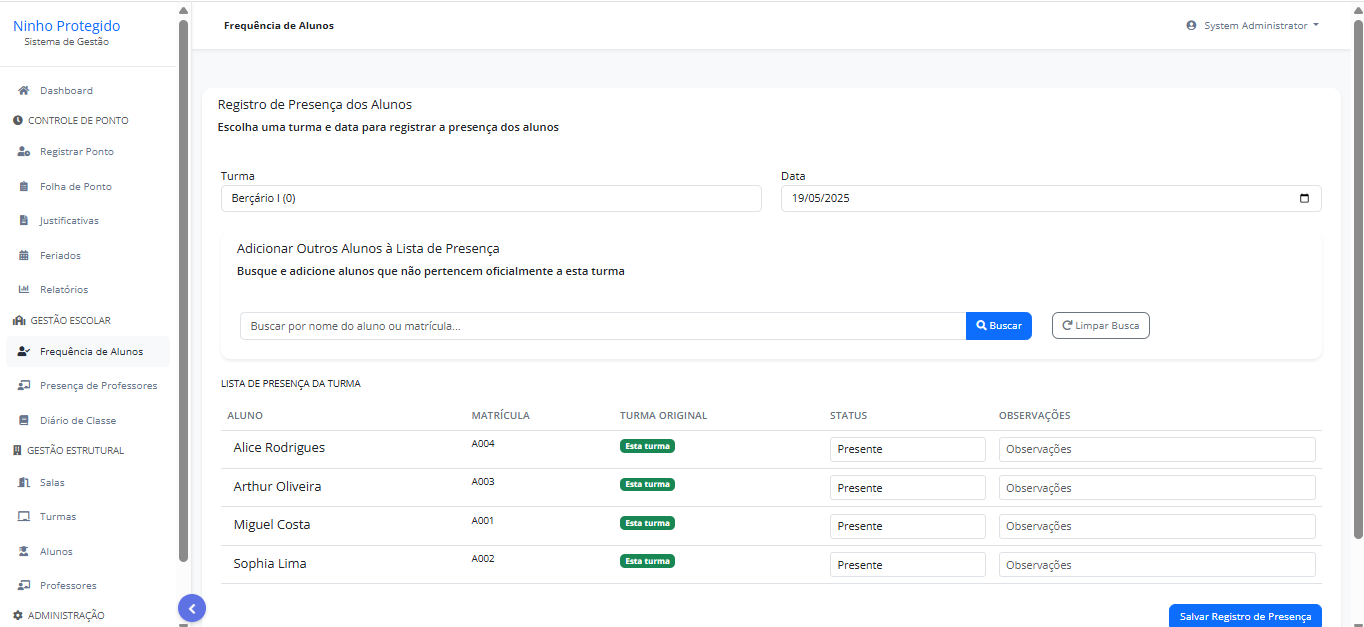Click the System Administrator avatar icon
The height and width of the screenshot is (627, 1364).
1191,26
